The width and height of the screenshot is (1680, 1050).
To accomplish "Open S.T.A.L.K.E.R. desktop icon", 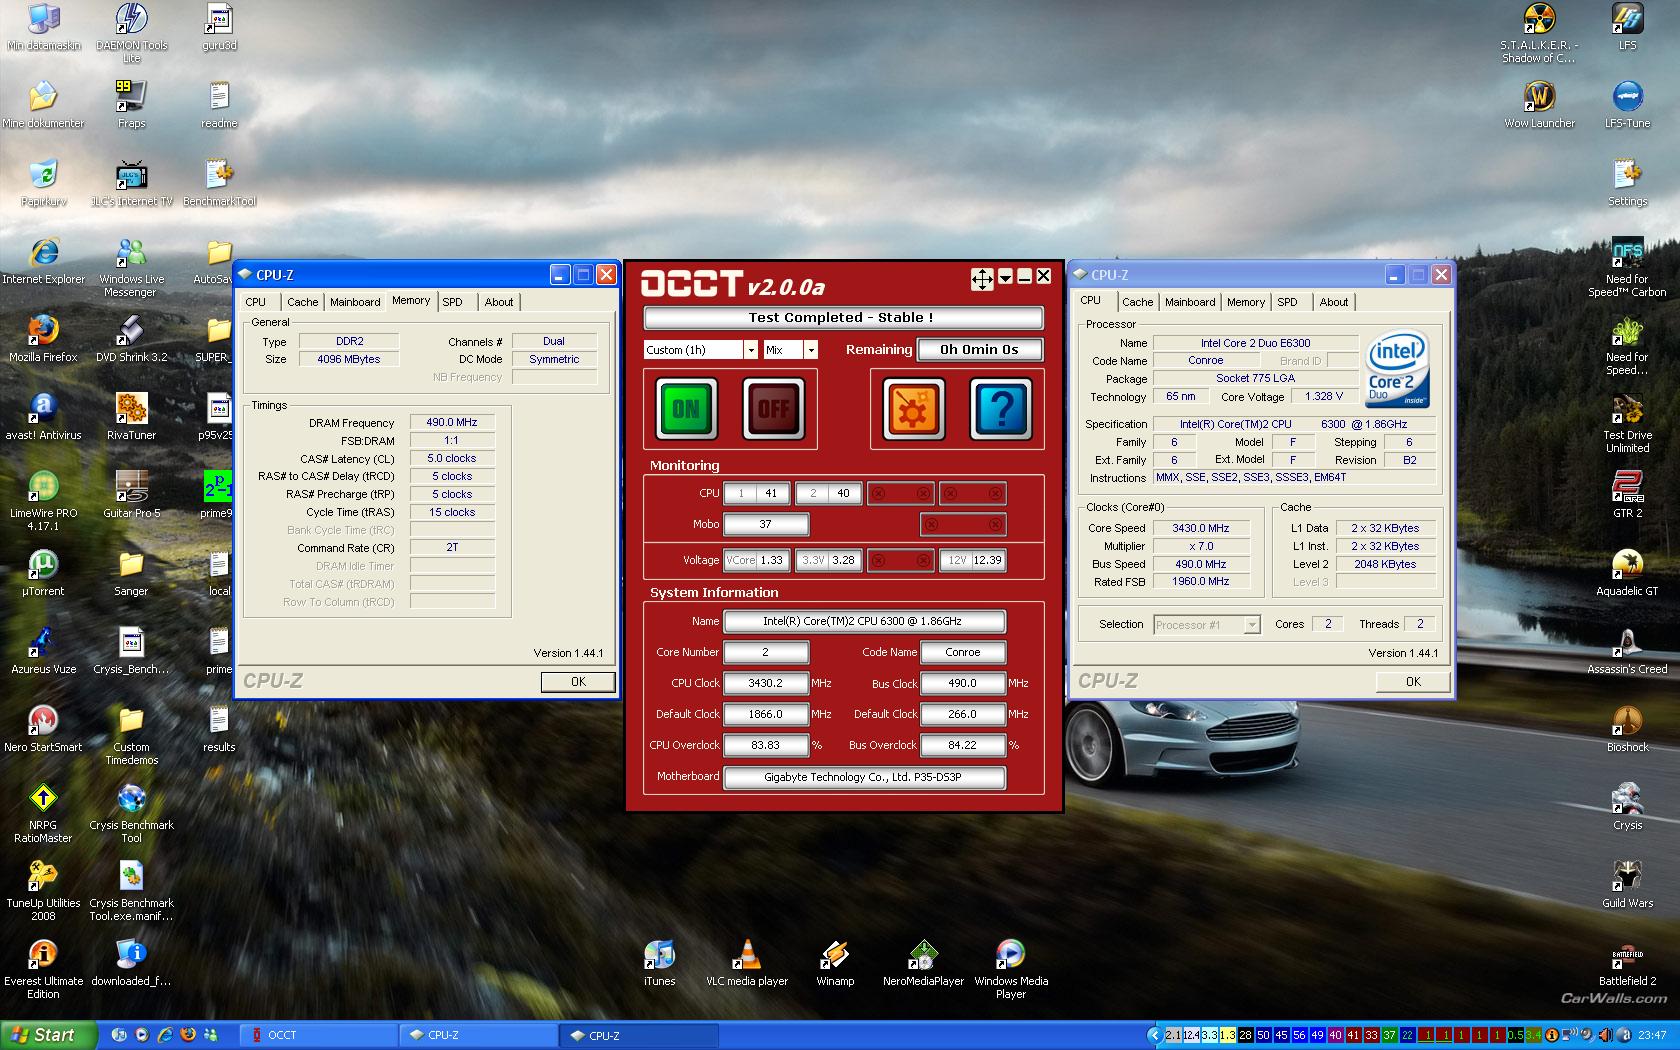I will point(1539,33).
